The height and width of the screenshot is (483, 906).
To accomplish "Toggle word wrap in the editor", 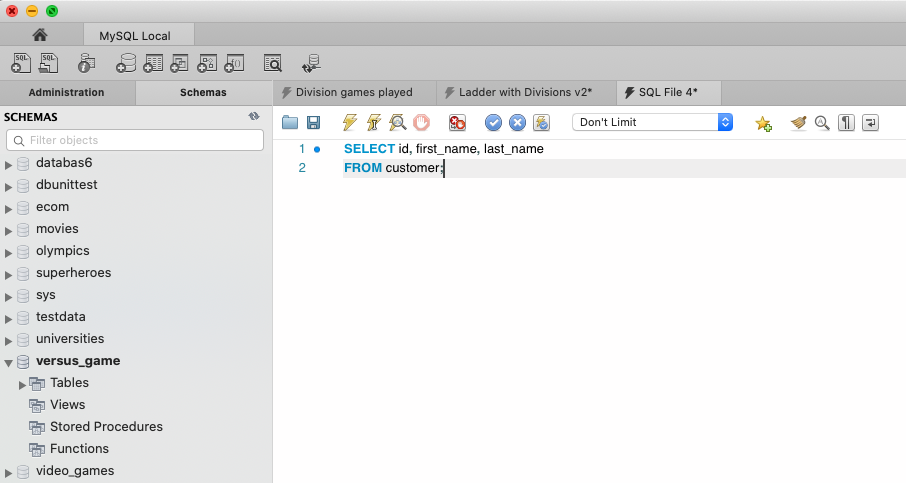I will coord(870,122).
